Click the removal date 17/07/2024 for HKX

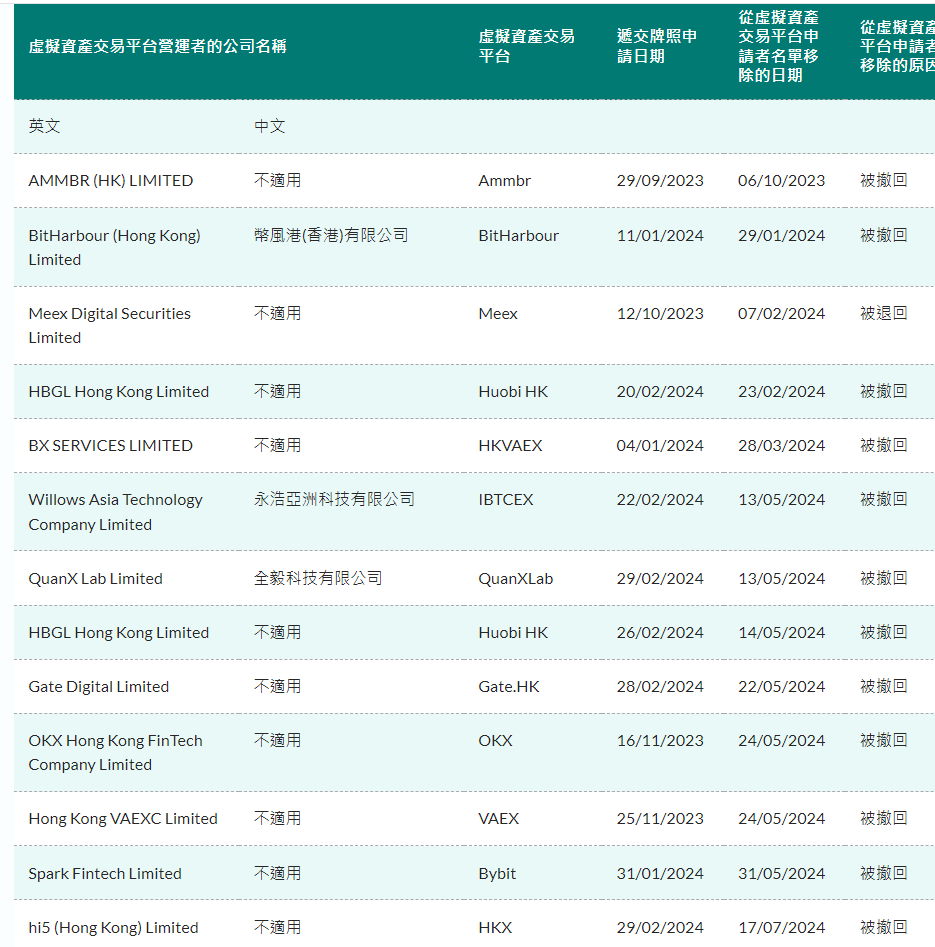pyautogui.click(x=783, y=927)
